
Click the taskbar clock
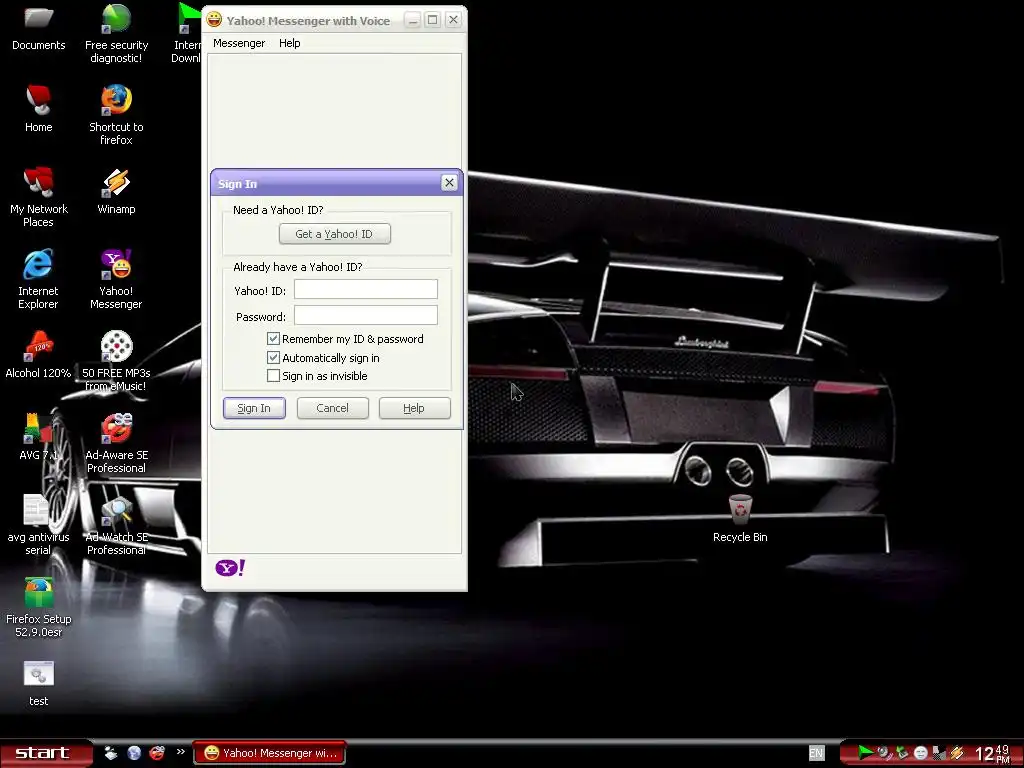(x=993, y=754)
